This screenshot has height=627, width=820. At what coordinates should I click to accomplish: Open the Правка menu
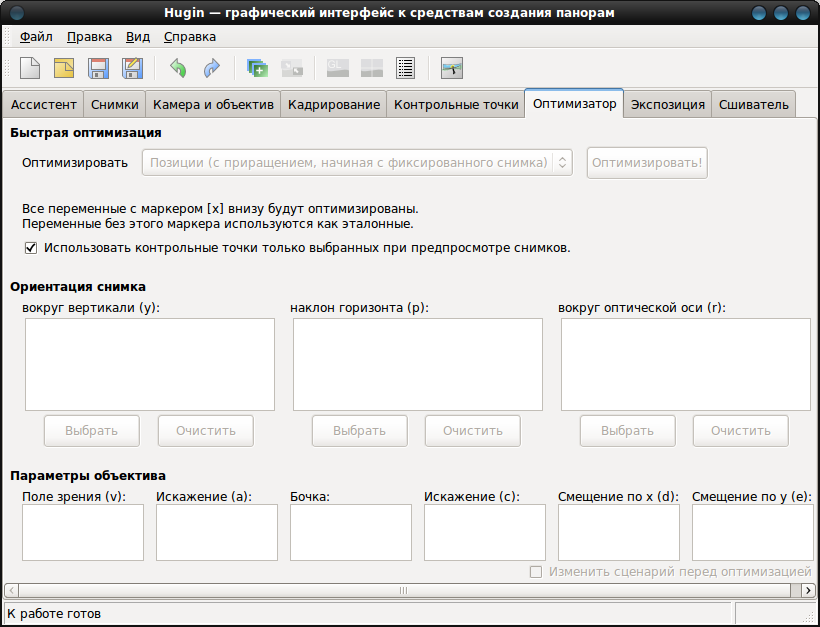[x=89, y=37]
